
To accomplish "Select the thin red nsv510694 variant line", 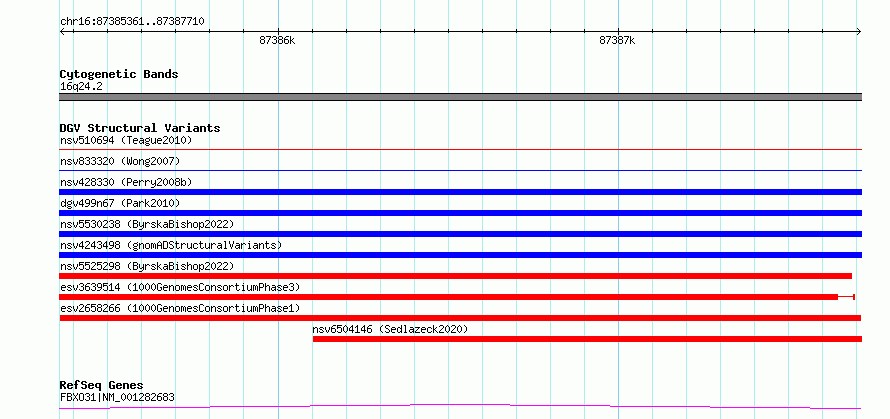I will (x=460, y=150).
